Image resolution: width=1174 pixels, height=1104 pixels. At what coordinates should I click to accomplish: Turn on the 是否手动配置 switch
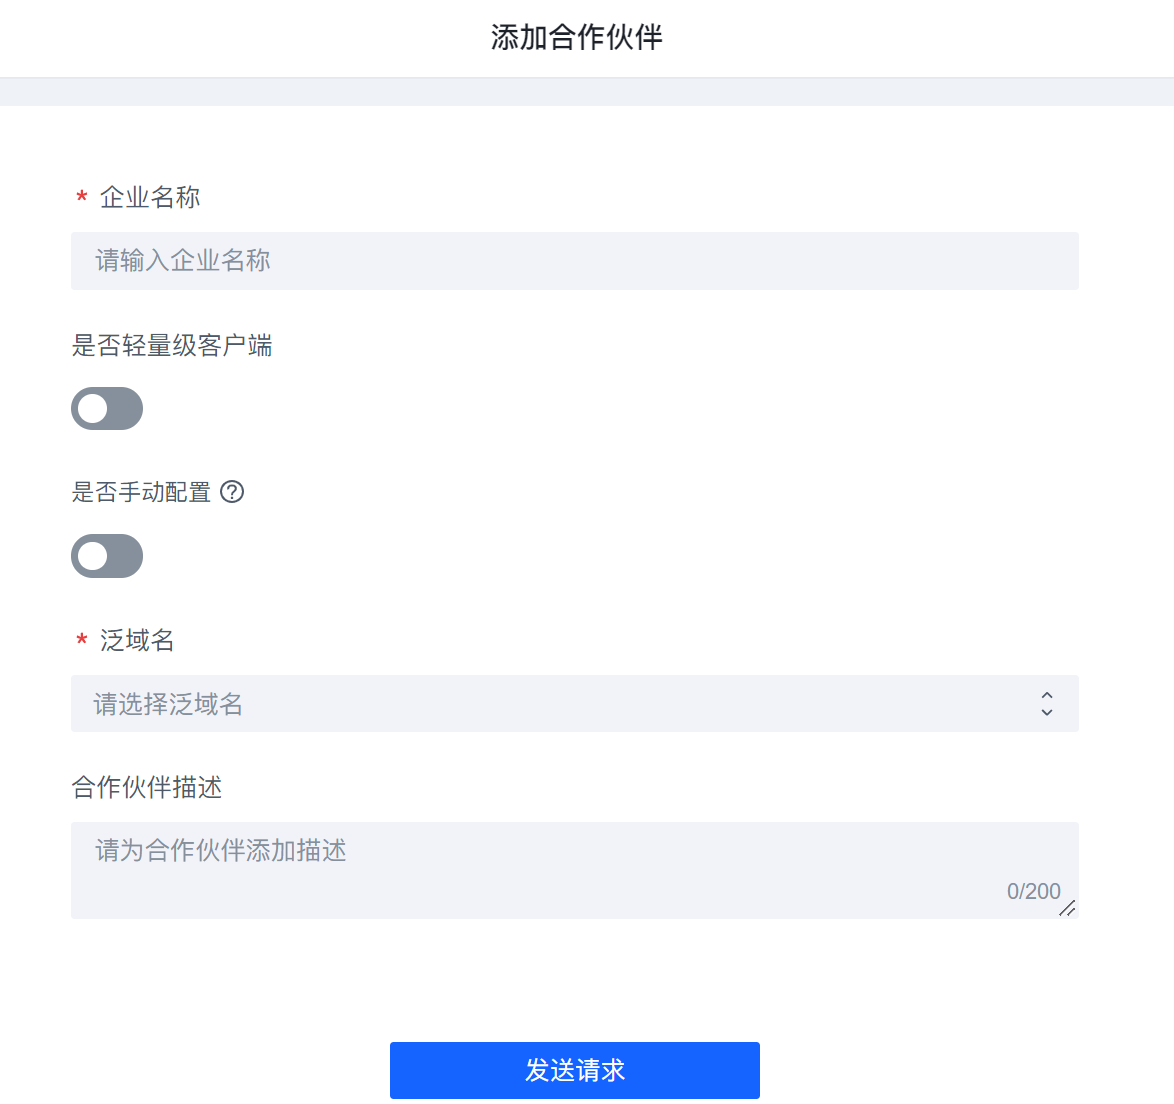[x=107, y=556]
